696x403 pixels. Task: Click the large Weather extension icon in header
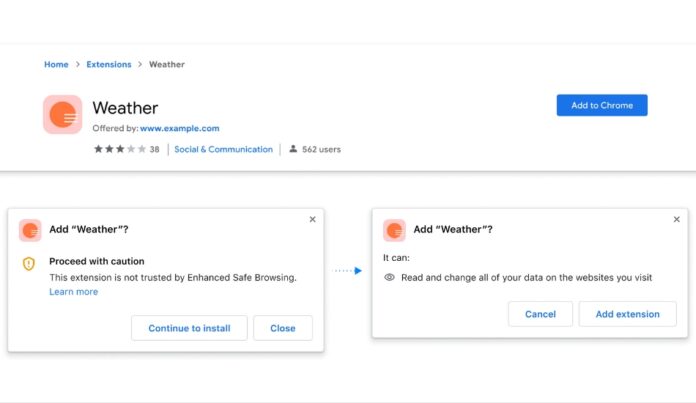63,115
